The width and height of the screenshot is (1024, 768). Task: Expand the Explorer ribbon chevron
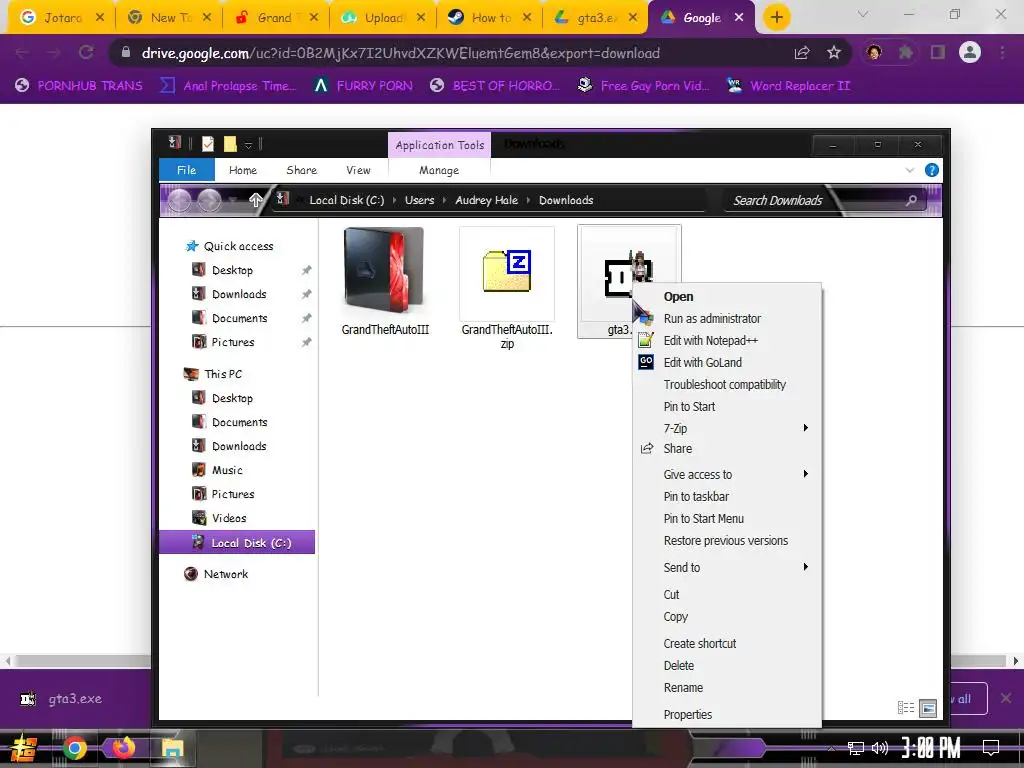pos(910,170)
